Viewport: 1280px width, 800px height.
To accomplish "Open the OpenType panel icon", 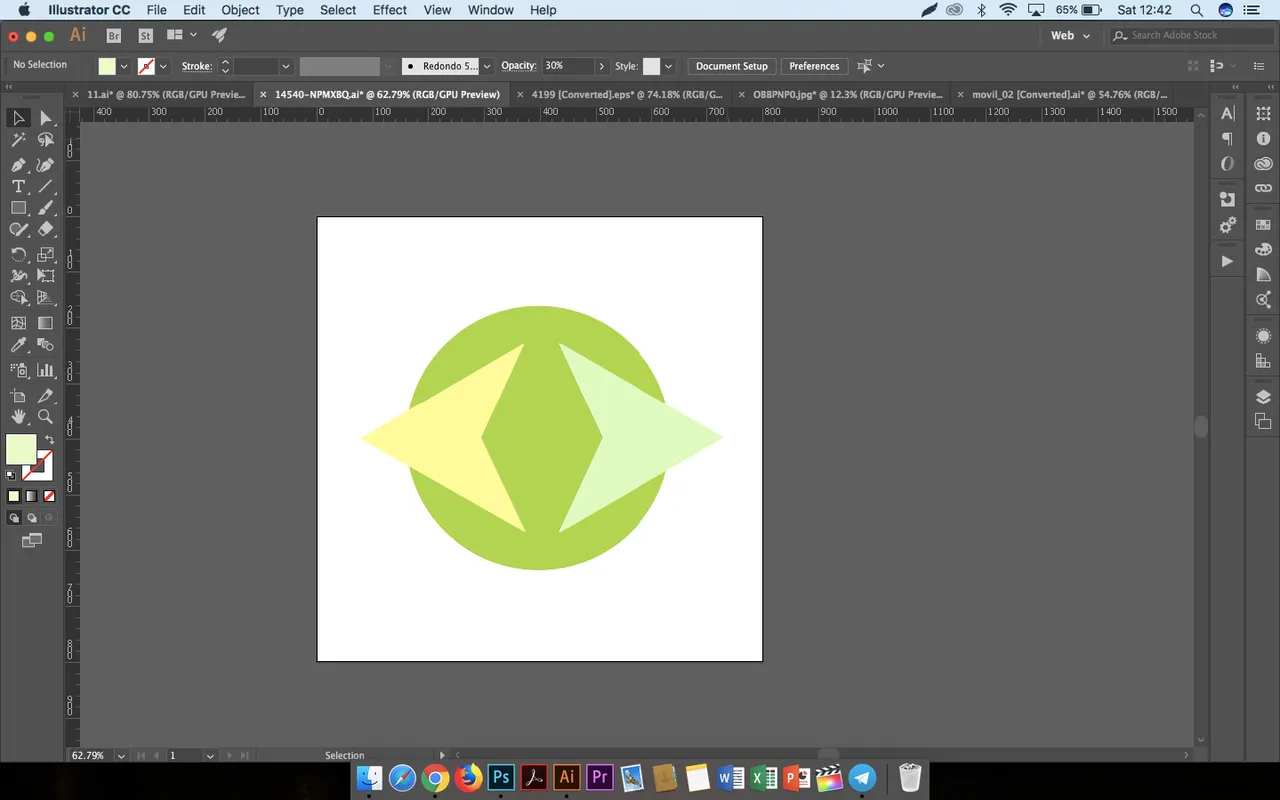I will point(1227,164).
